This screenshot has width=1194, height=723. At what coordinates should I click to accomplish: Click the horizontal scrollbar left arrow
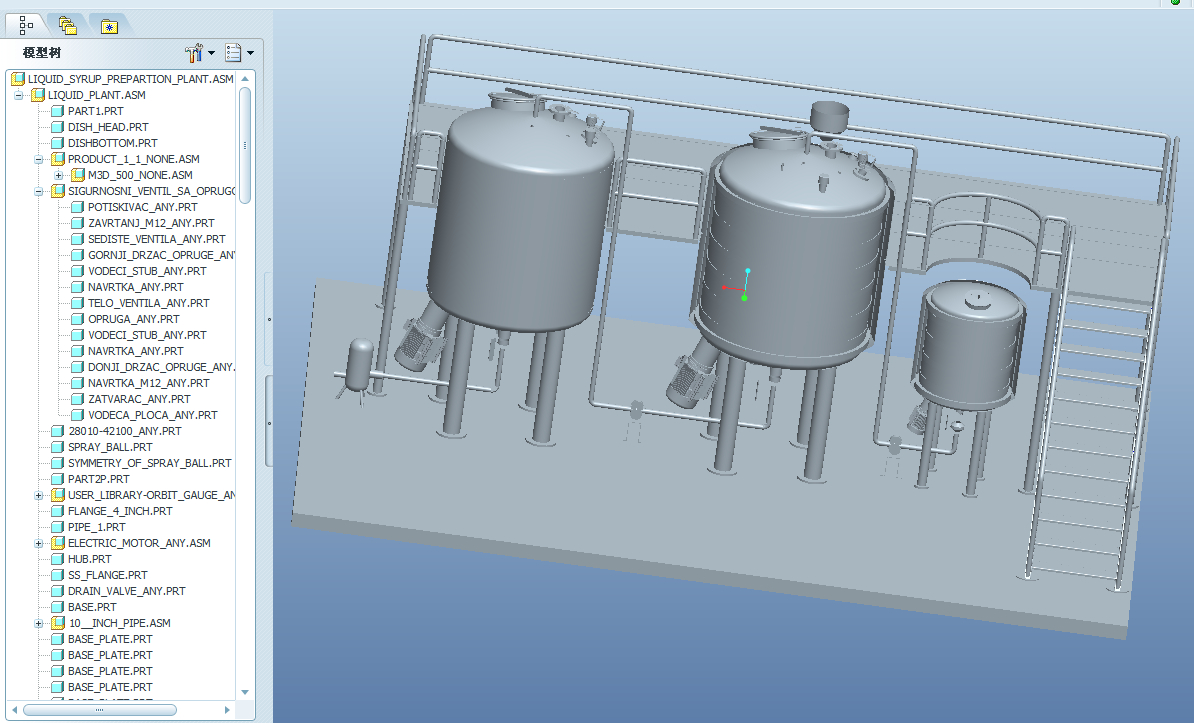[14, 710]
